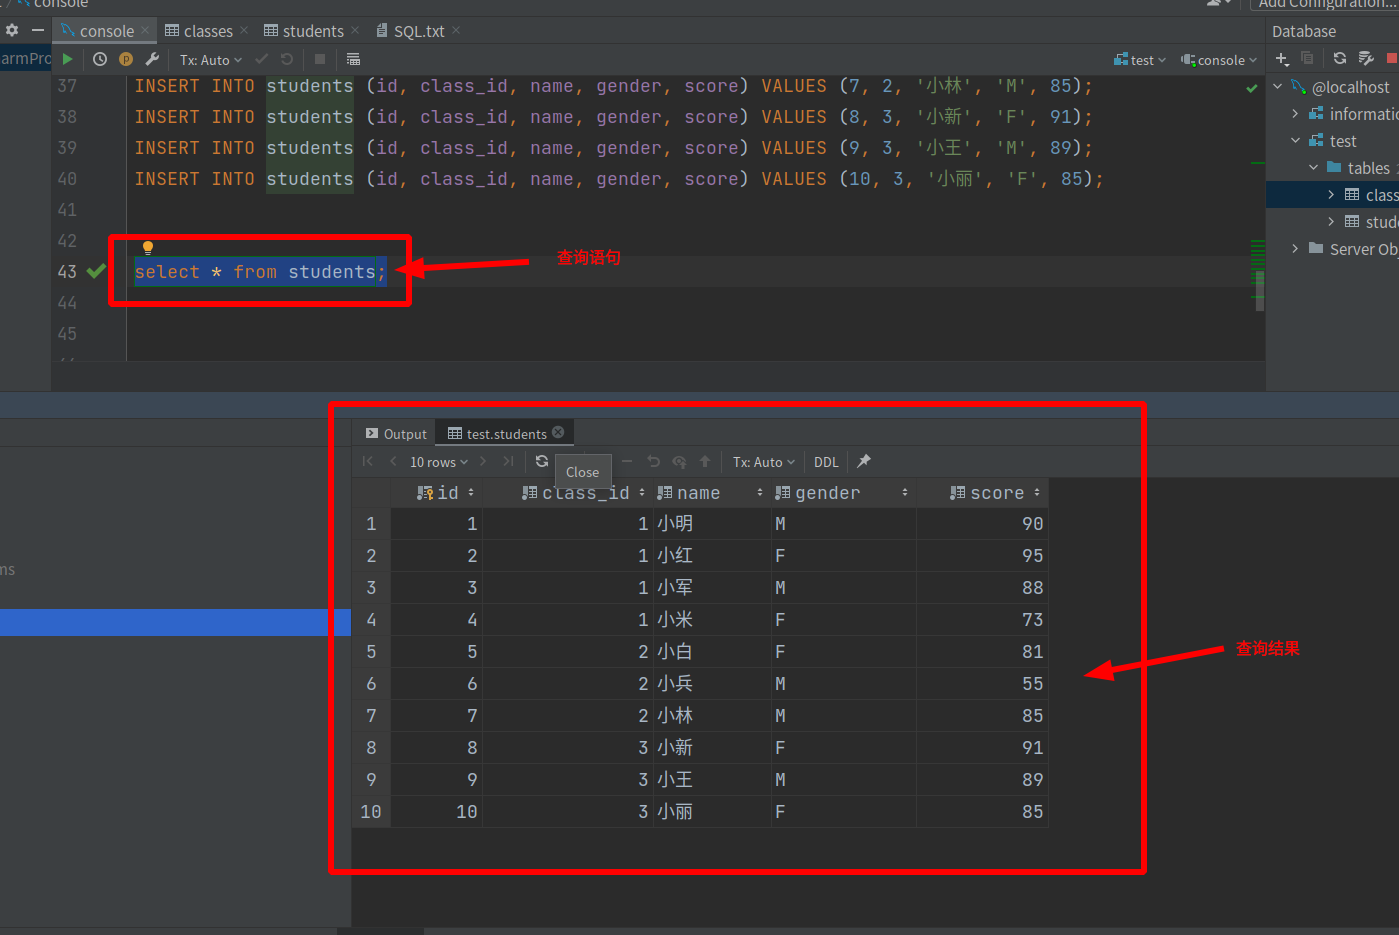
Task: Click Add Configuration button
Action: pyautogui.click(x=1326, y=4)
